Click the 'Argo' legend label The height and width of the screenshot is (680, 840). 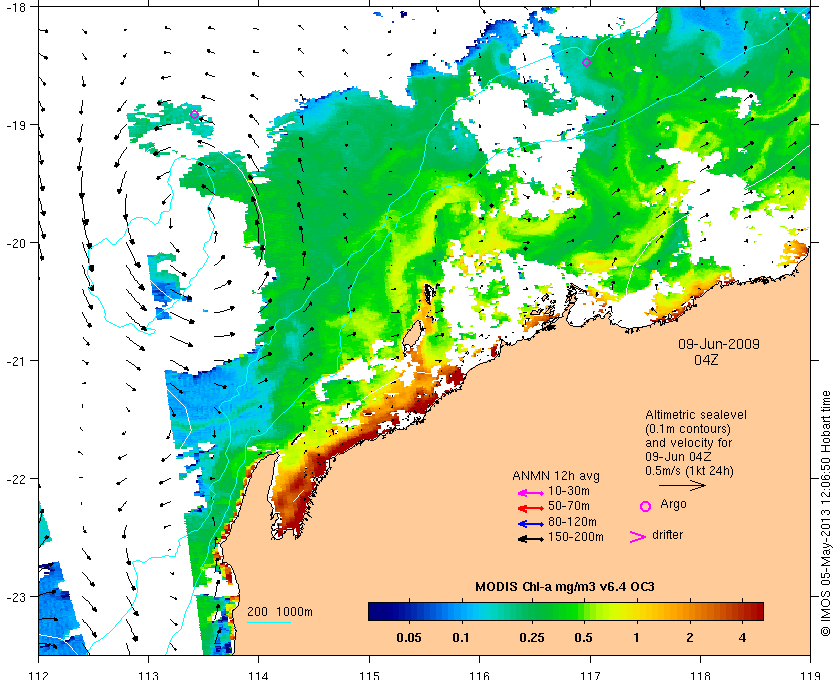[673, 504]
